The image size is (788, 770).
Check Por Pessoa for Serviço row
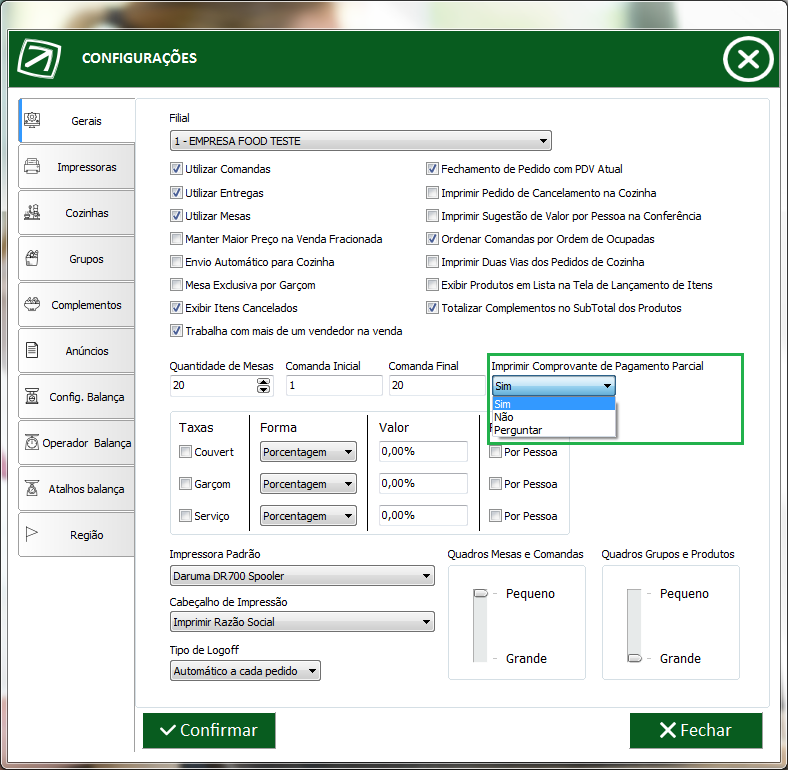pyautogui.click(x=496, y=516)
